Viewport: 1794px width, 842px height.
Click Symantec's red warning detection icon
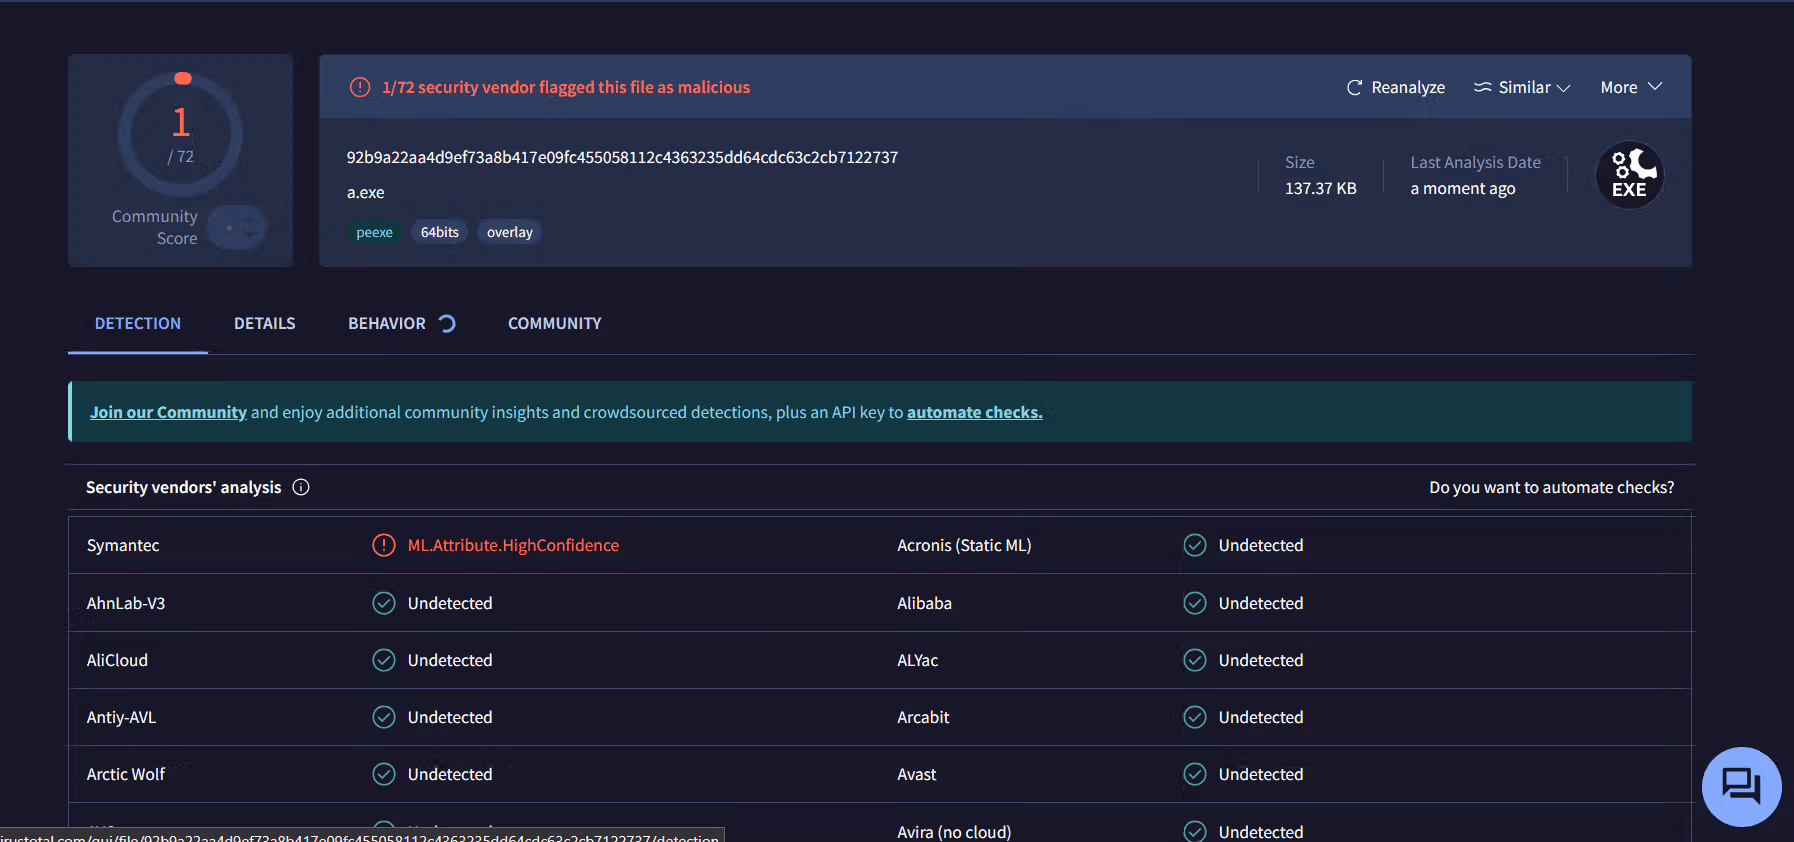384,545
